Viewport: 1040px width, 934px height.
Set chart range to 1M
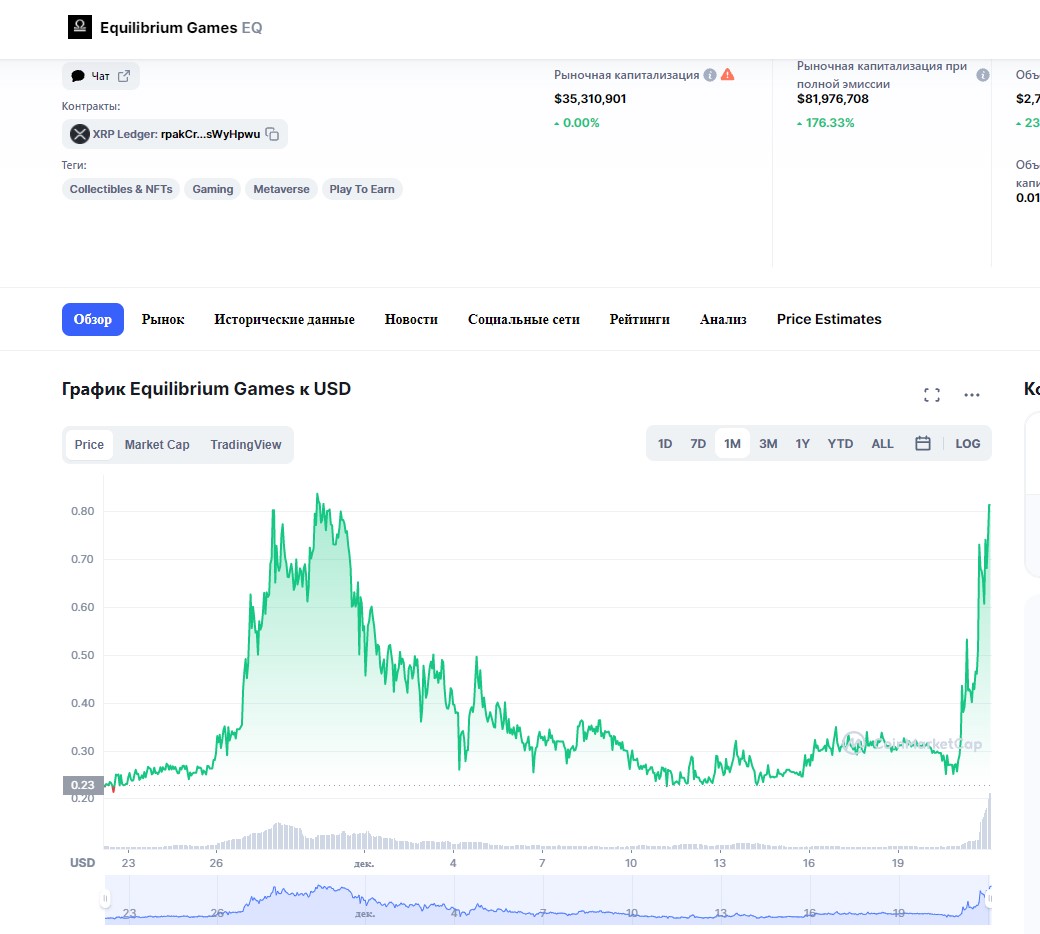732,444
